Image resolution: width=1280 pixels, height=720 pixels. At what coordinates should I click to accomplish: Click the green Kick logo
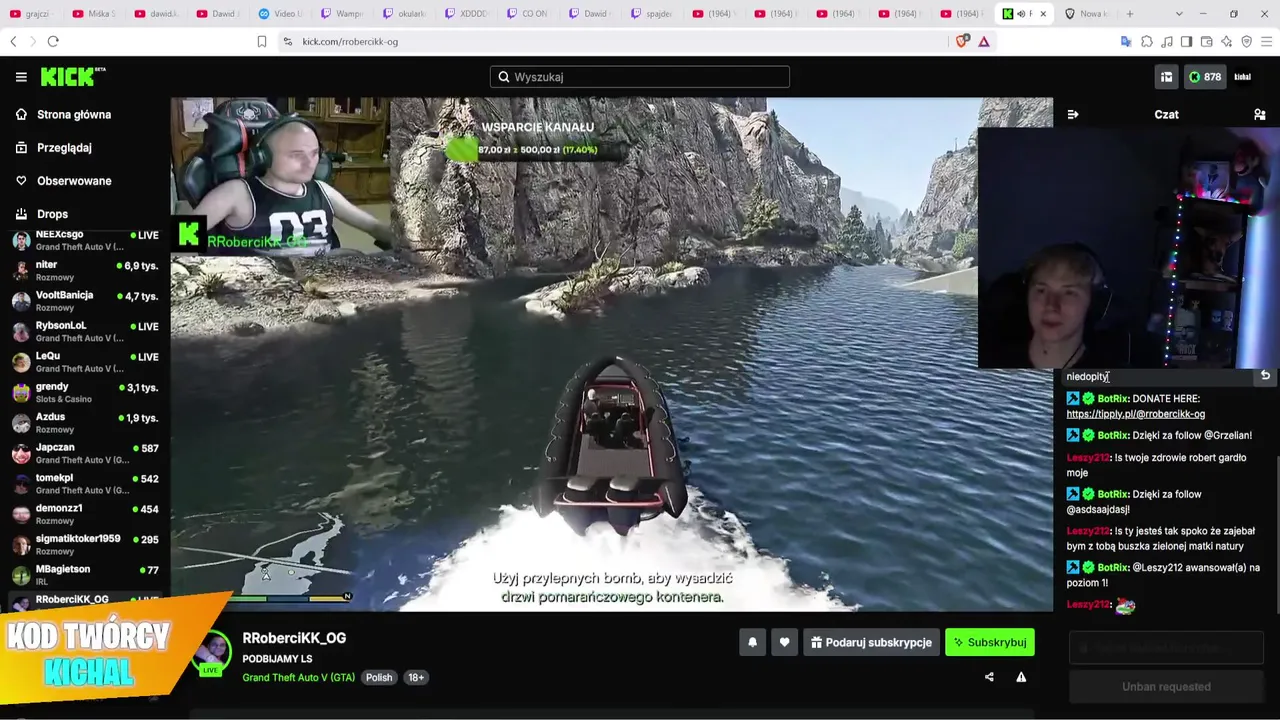[73, 77]
